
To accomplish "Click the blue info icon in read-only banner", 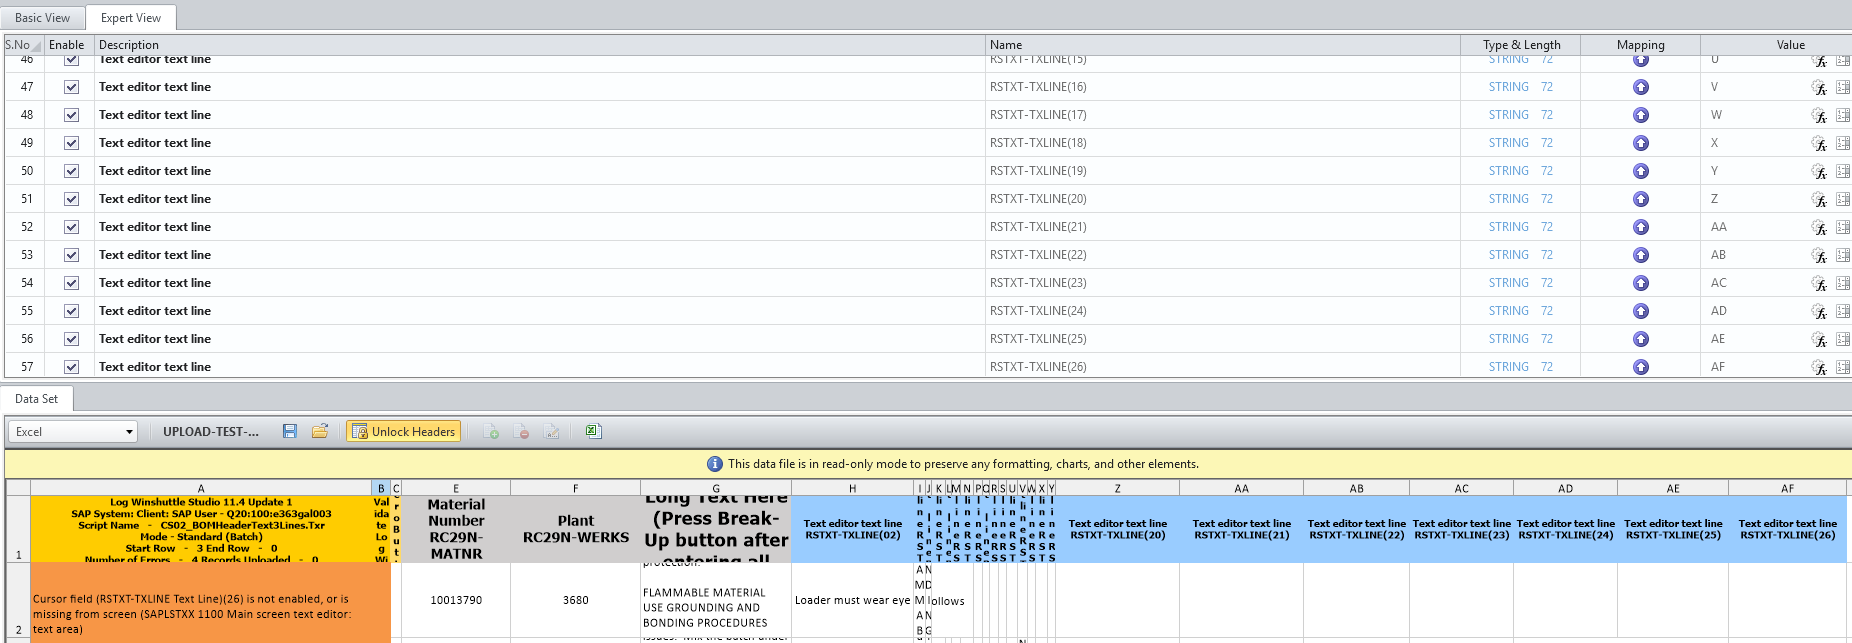I will (715, 464).
